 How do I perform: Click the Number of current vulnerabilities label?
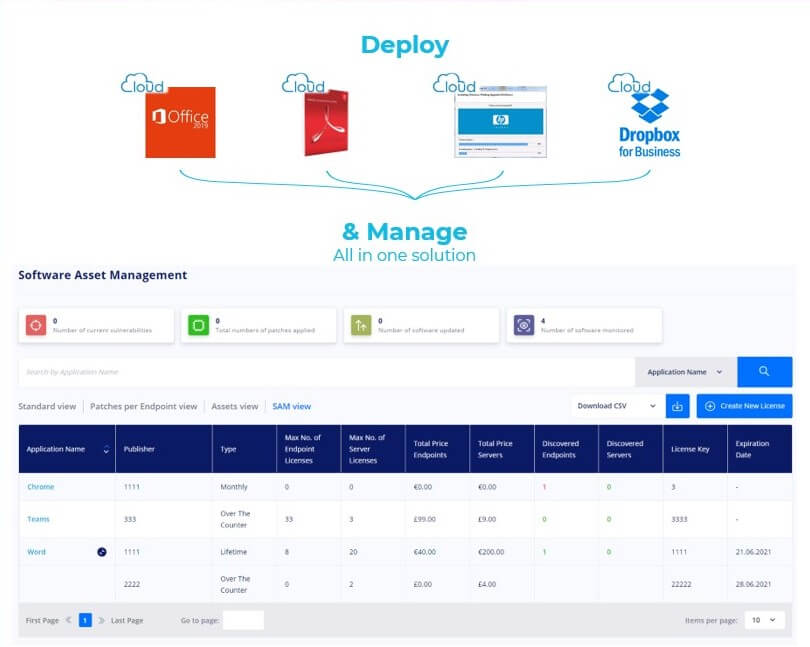coord(102,330)
